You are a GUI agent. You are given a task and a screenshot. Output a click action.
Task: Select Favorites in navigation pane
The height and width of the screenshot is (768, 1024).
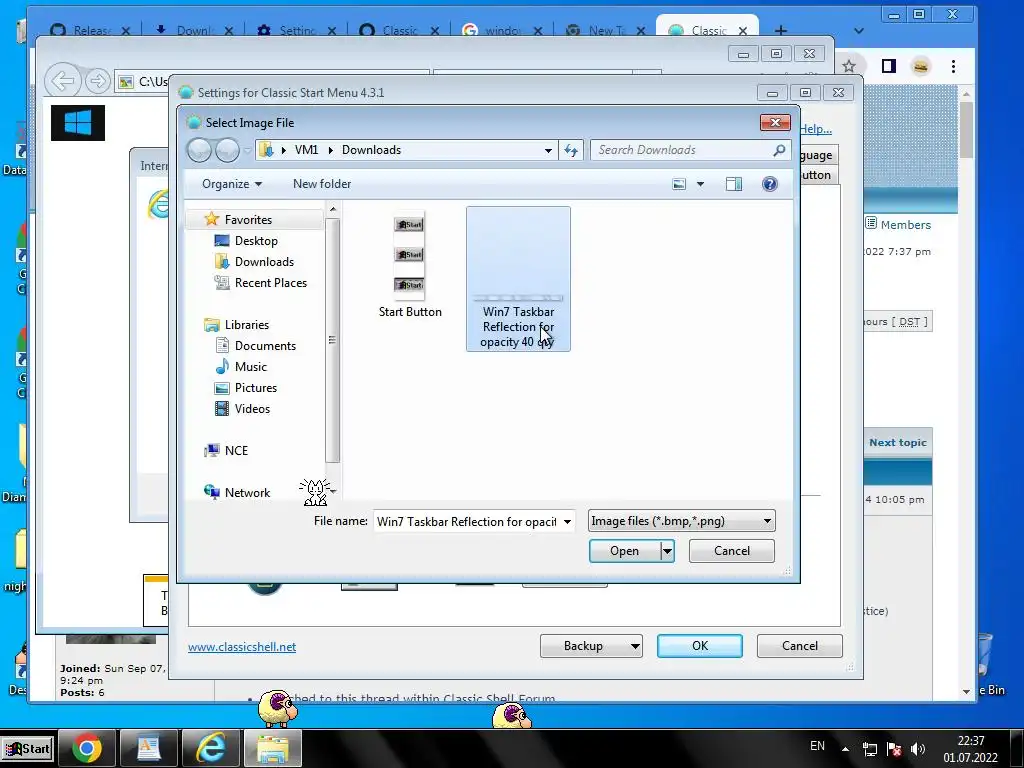click(248, 220)
